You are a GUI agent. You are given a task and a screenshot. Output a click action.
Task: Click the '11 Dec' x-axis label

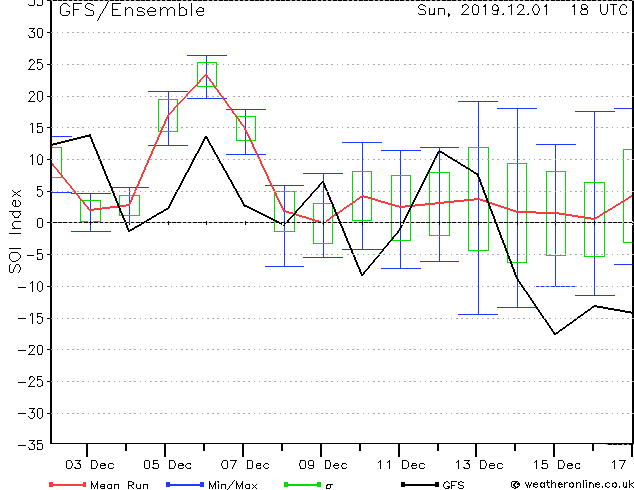tap(401, 465)
